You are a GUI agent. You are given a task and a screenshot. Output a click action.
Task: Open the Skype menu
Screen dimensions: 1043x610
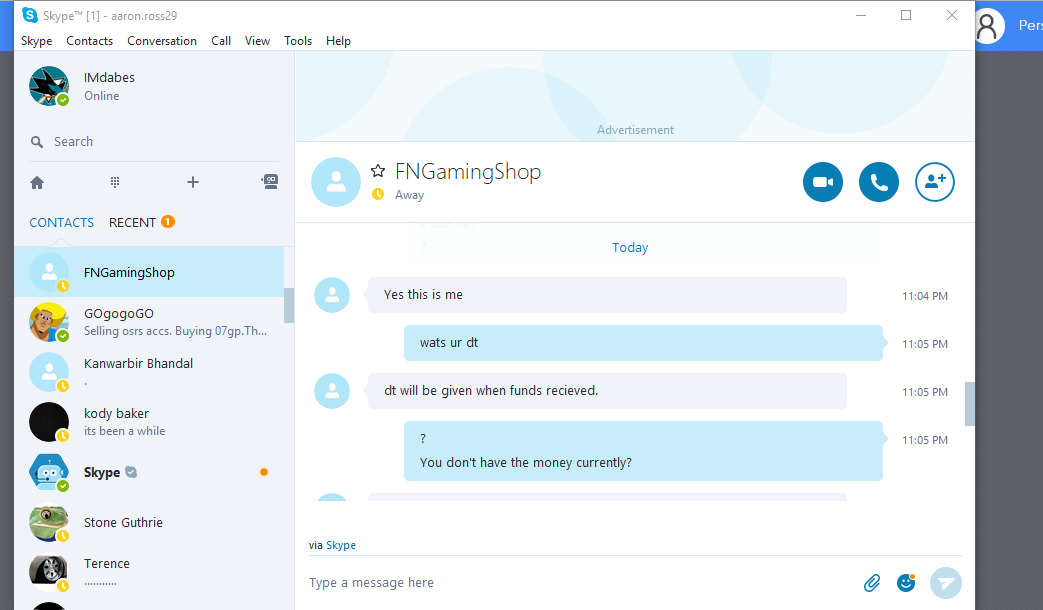coord(37,41)
